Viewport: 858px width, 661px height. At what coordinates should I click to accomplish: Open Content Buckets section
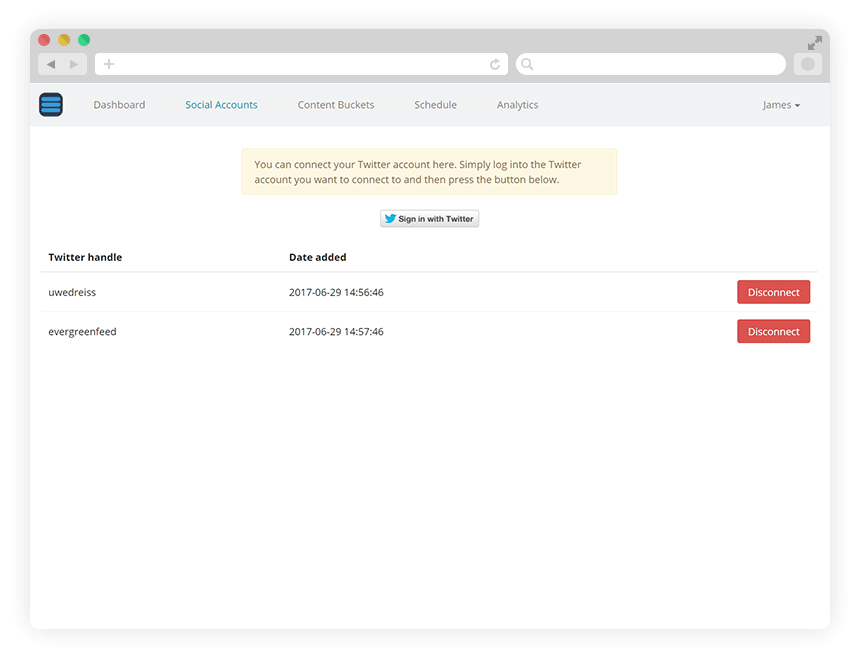(336, 105)
